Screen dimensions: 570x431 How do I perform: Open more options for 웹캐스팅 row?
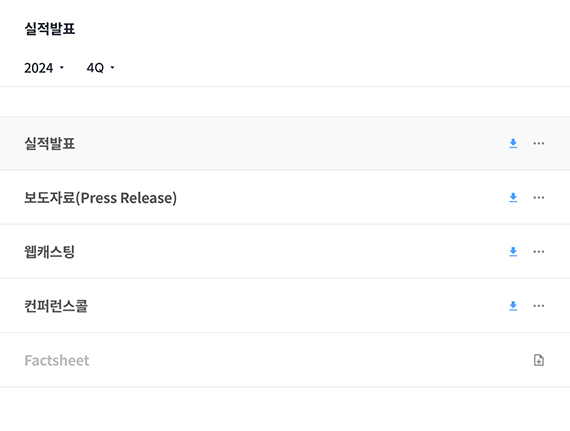(539, 252)
